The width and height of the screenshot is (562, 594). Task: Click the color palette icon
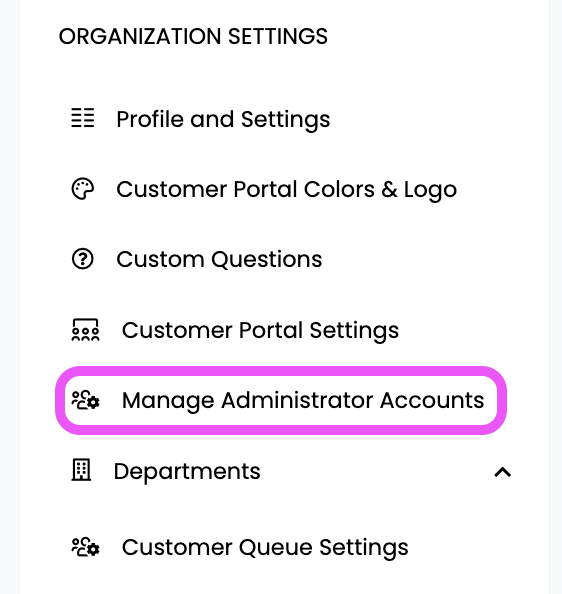[x=83, y=189]
